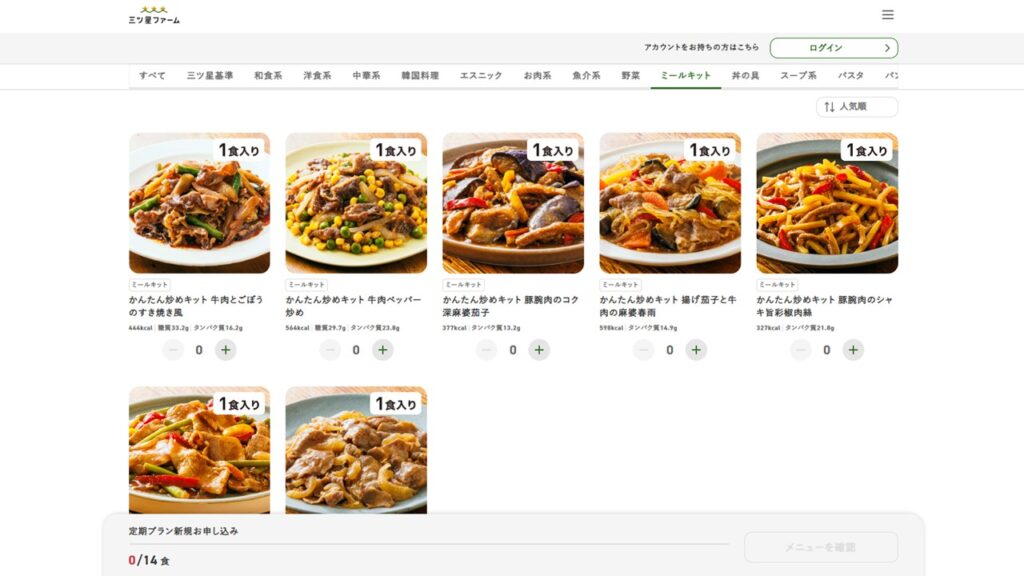Add 揚げ茄子と牛肉の麻婆春雨 using plus icon
Image resolution: width=1024 pixels, height=576 pixels.
tap(696, 350)
